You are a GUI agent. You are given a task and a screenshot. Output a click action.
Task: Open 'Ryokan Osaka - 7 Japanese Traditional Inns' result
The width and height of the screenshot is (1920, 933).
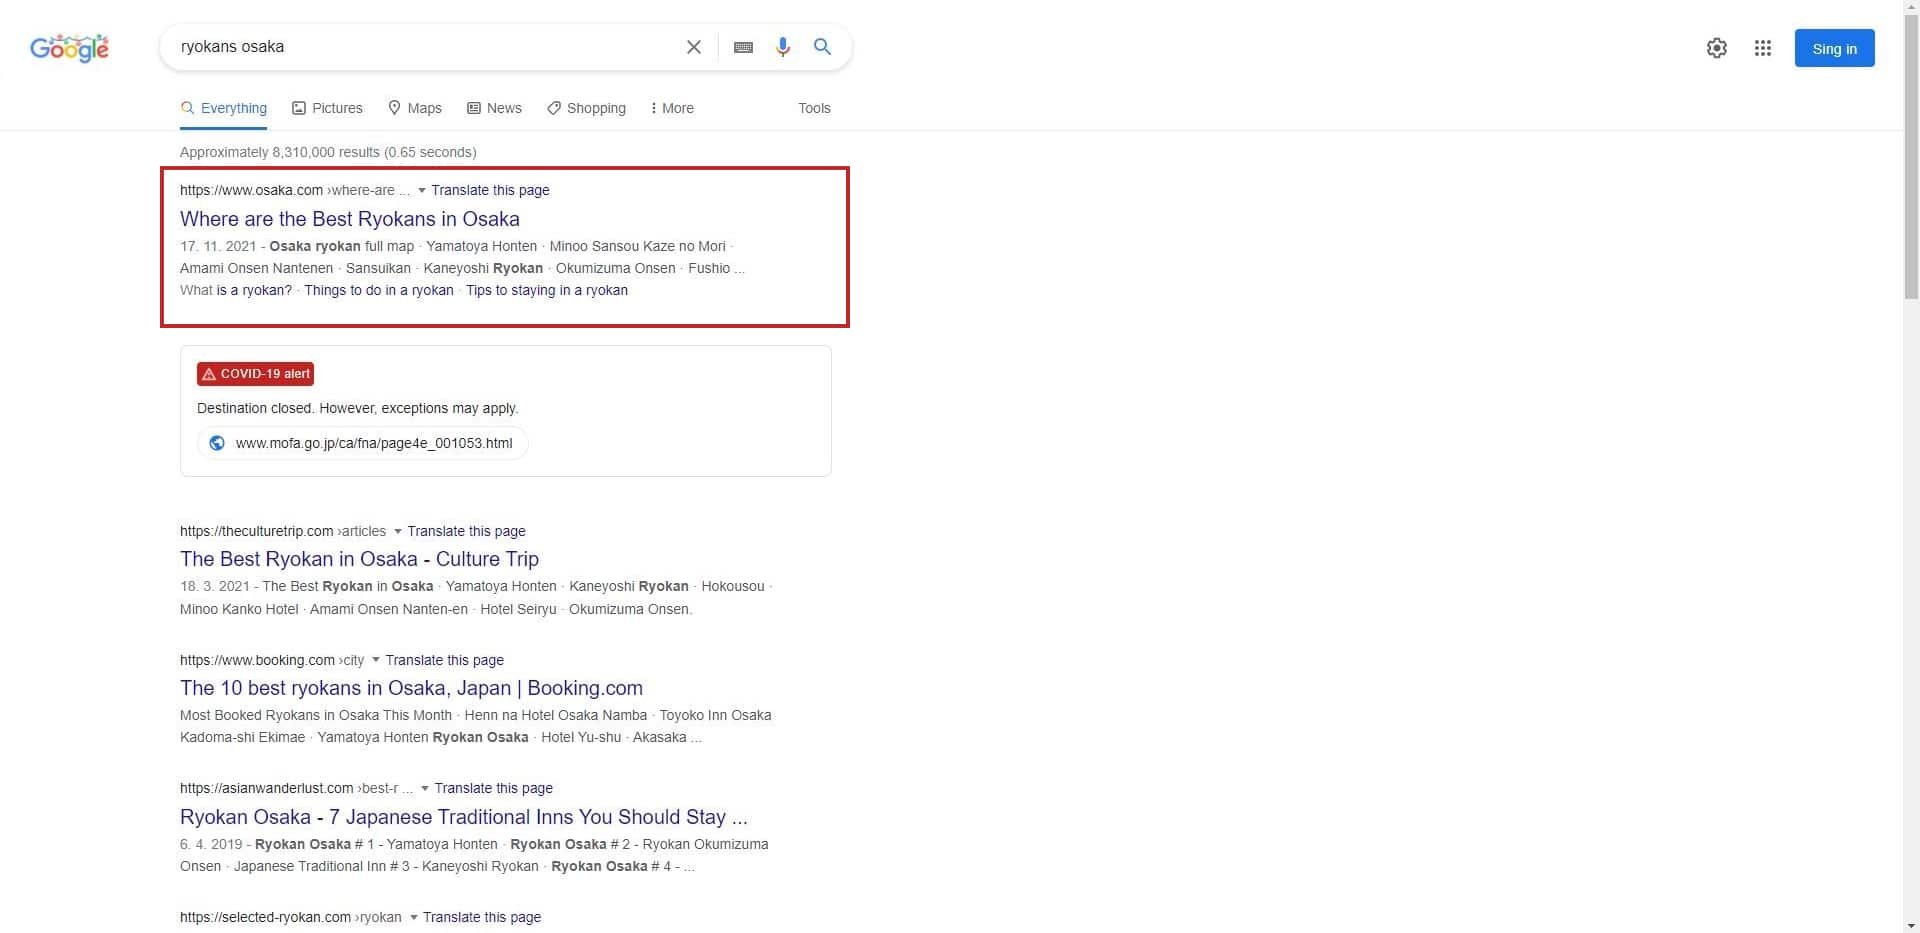tap(464, 817)
